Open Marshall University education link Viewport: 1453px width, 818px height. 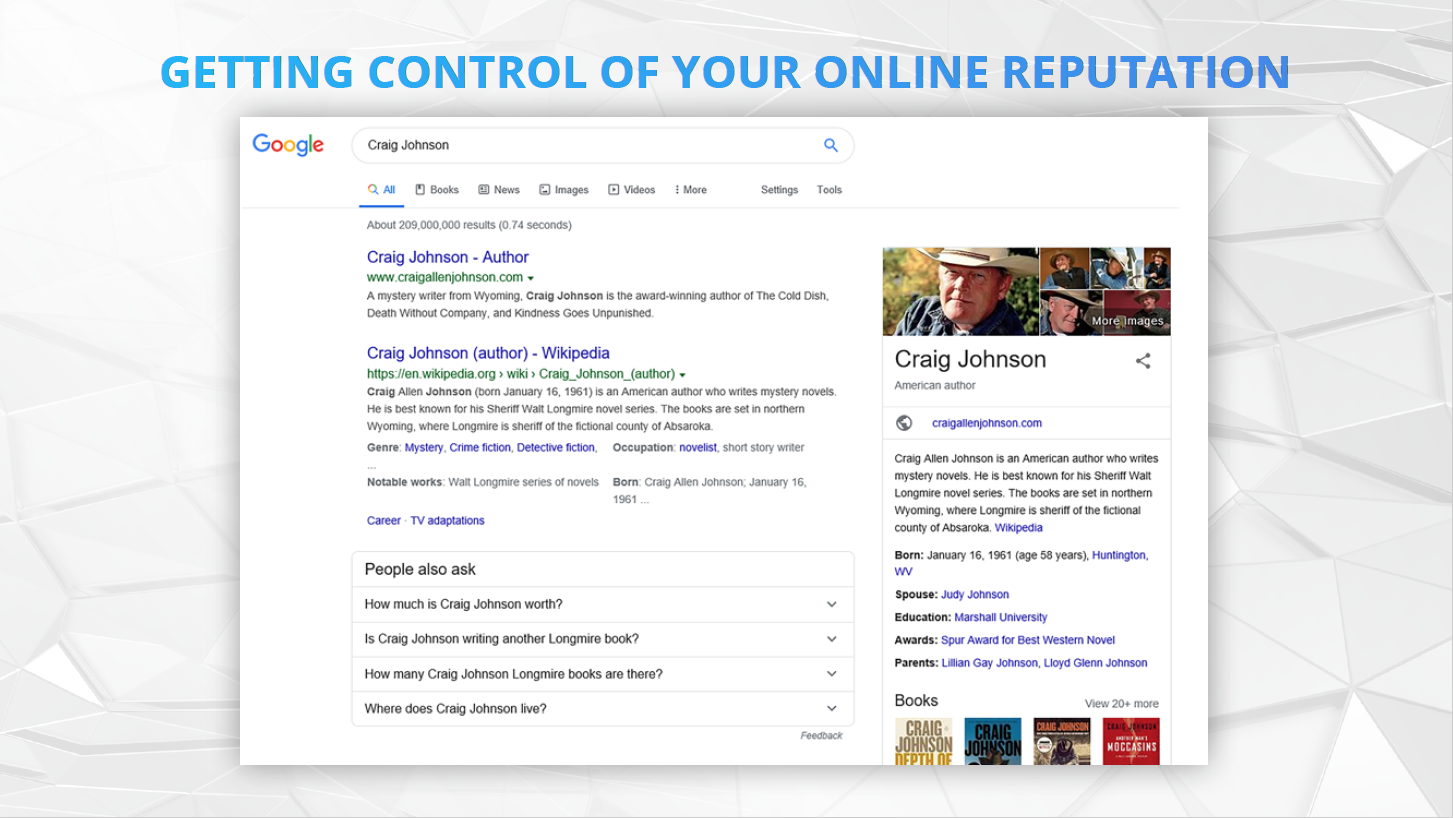click(1001, 618)
